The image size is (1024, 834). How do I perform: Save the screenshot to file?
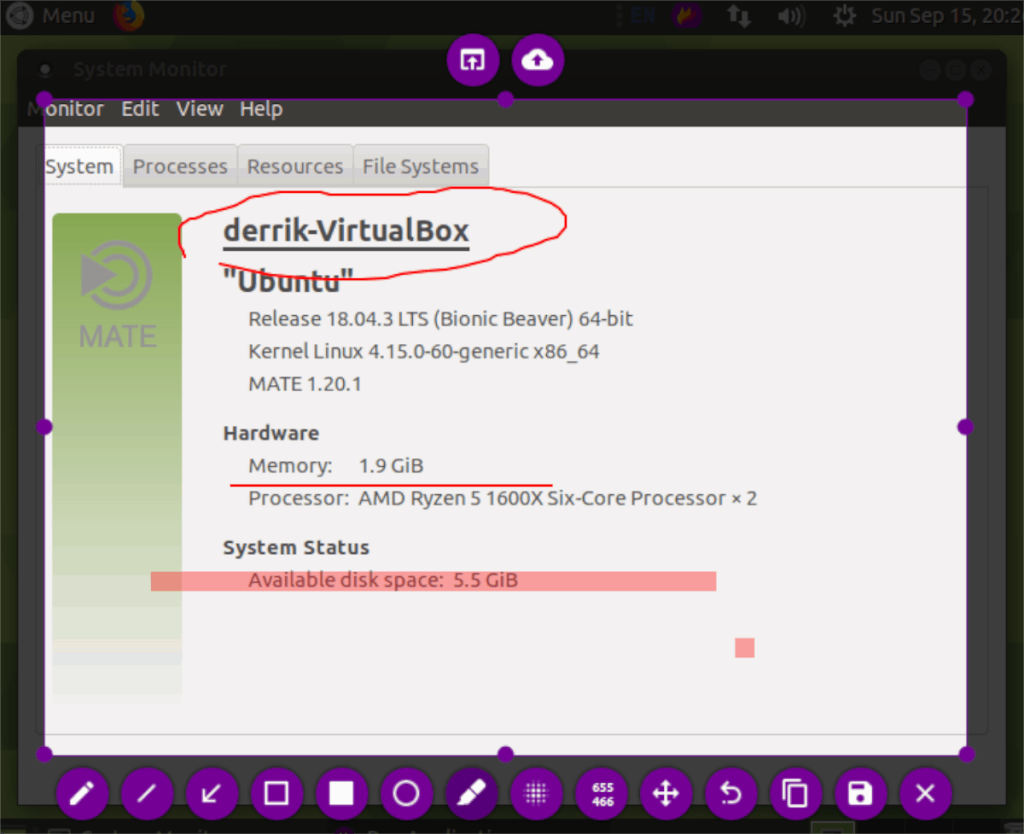coord(860,794)
